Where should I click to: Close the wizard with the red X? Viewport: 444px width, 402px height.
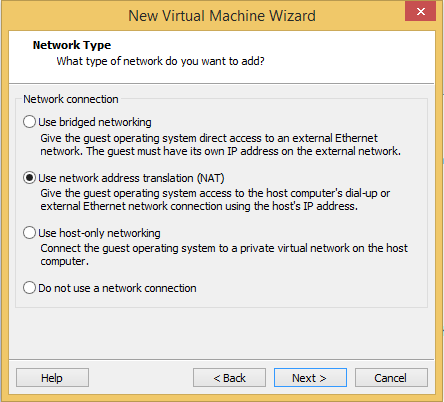(421, 12)
